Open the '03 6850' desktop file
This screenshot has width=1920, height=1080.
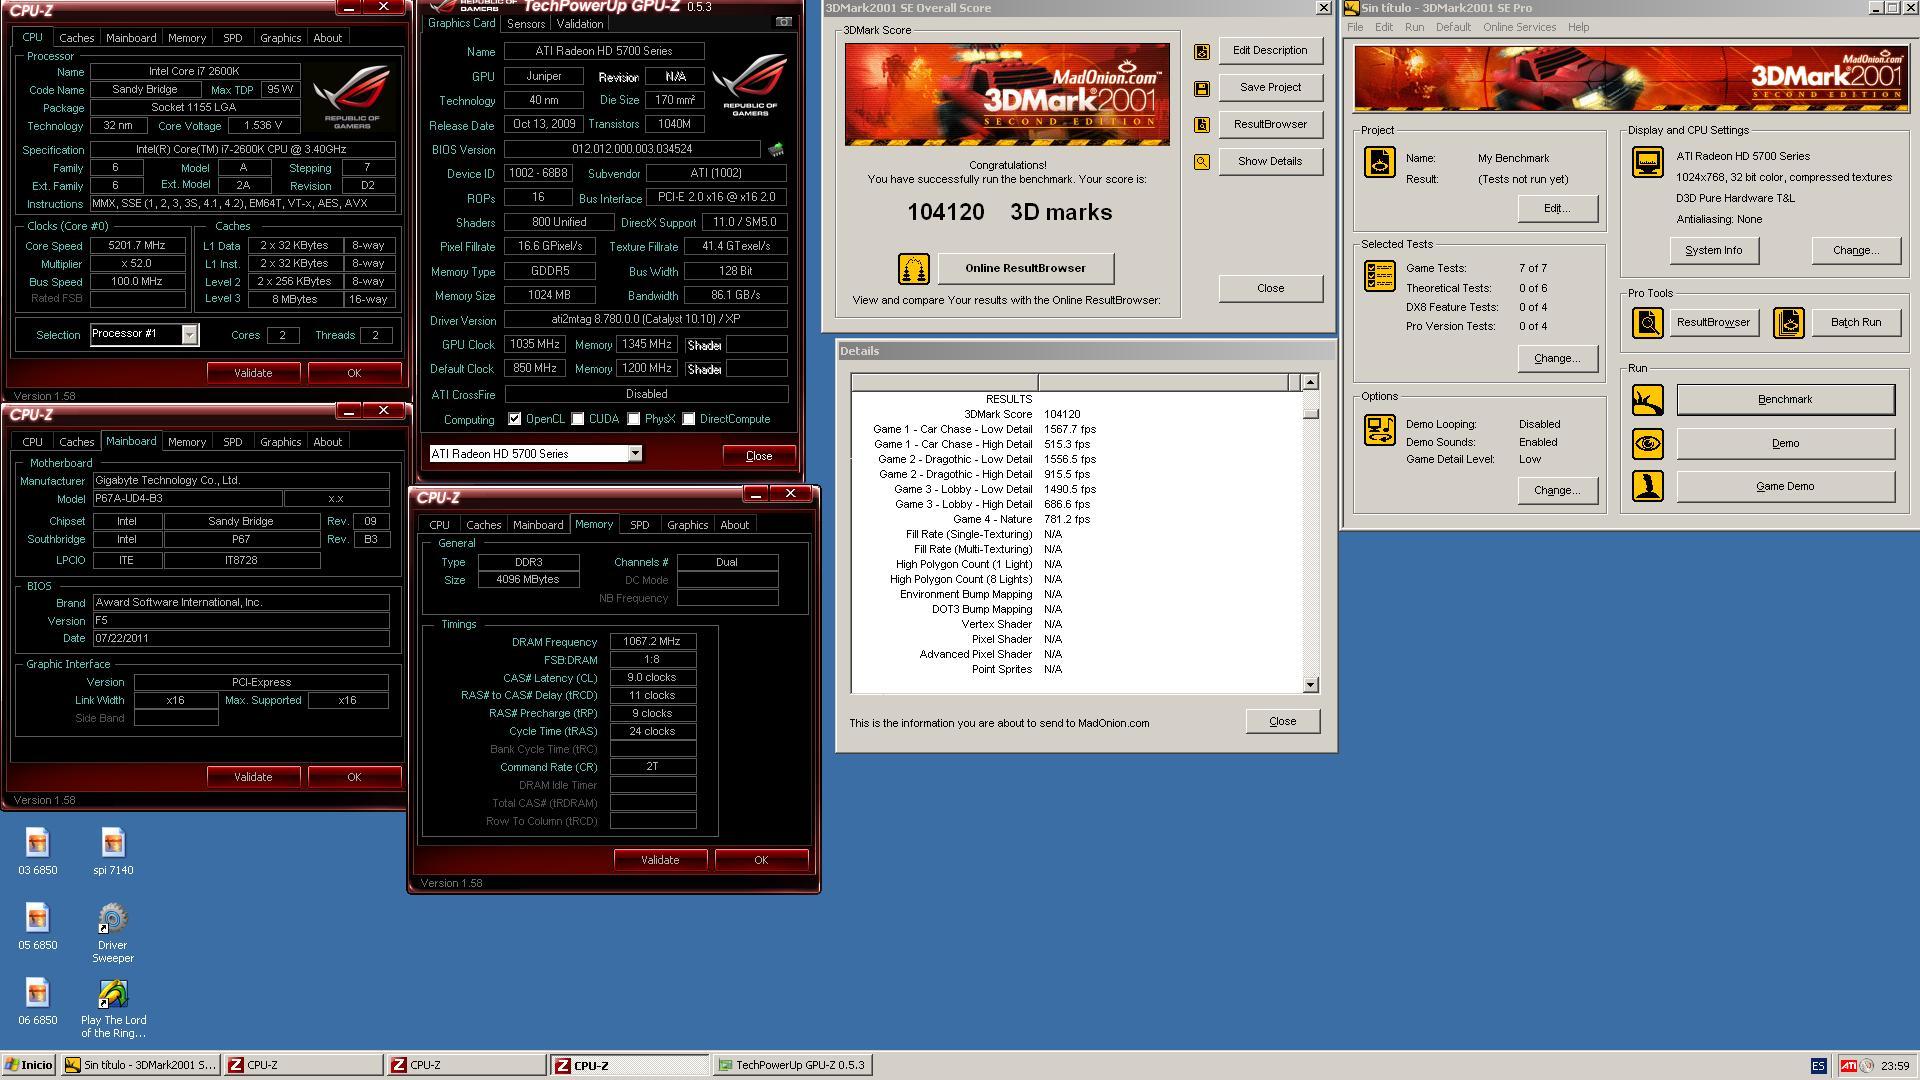tap(37, 851)
